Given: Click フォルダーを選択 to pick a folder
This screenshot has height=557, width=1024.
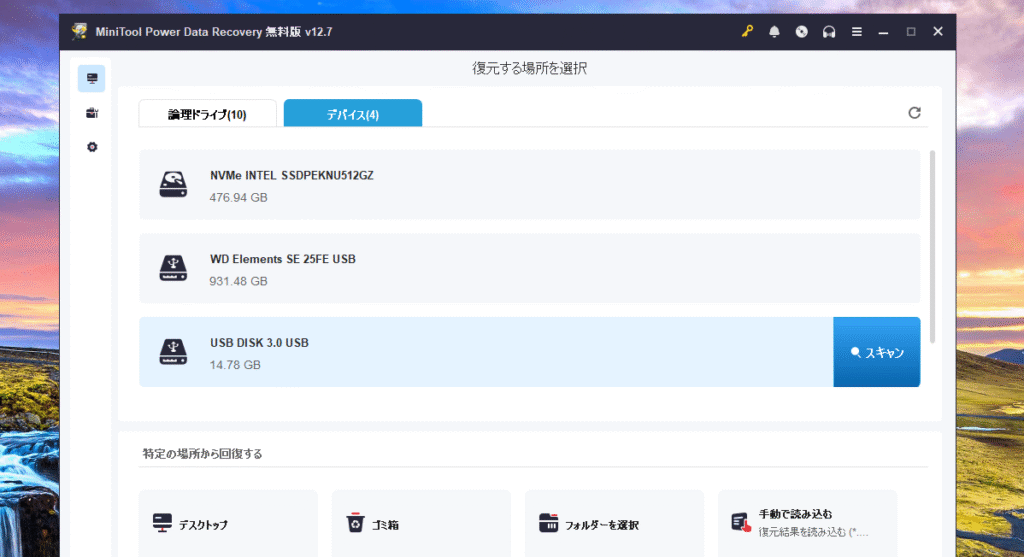Looking at the screenshot, I should pos(614,523).
